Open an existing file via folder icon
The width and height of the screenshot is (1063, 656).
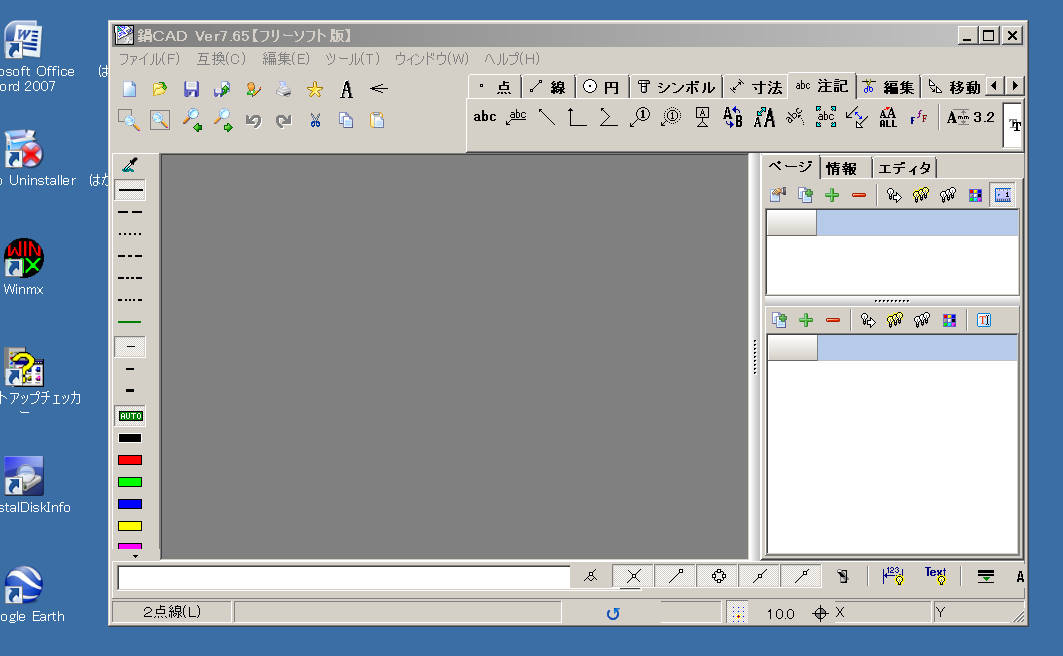click(160, 89)
